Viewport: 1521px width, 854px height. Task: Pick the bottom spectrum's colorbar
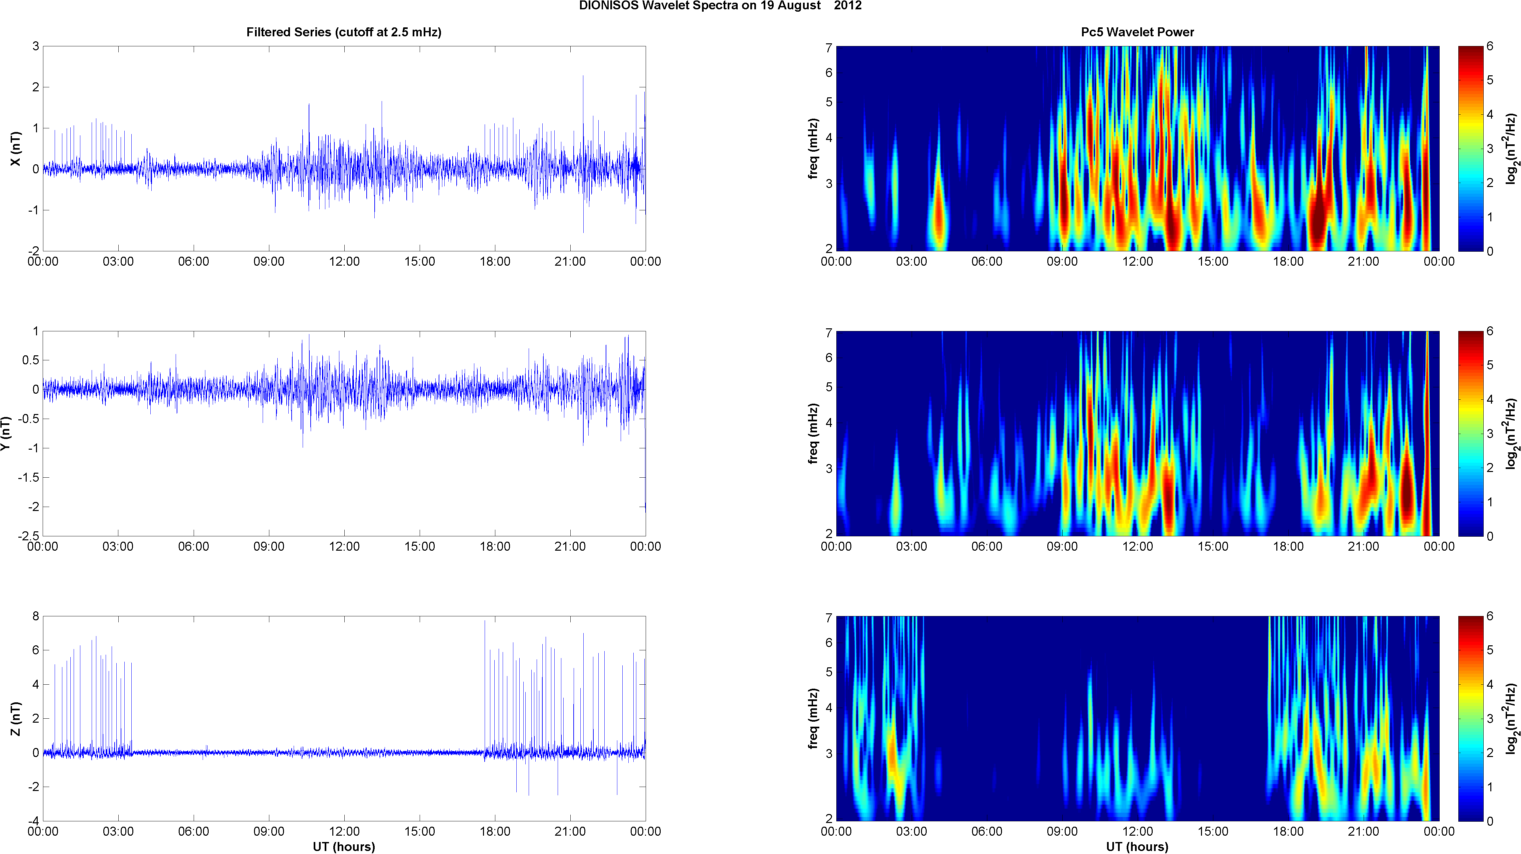coord(1470,719)
